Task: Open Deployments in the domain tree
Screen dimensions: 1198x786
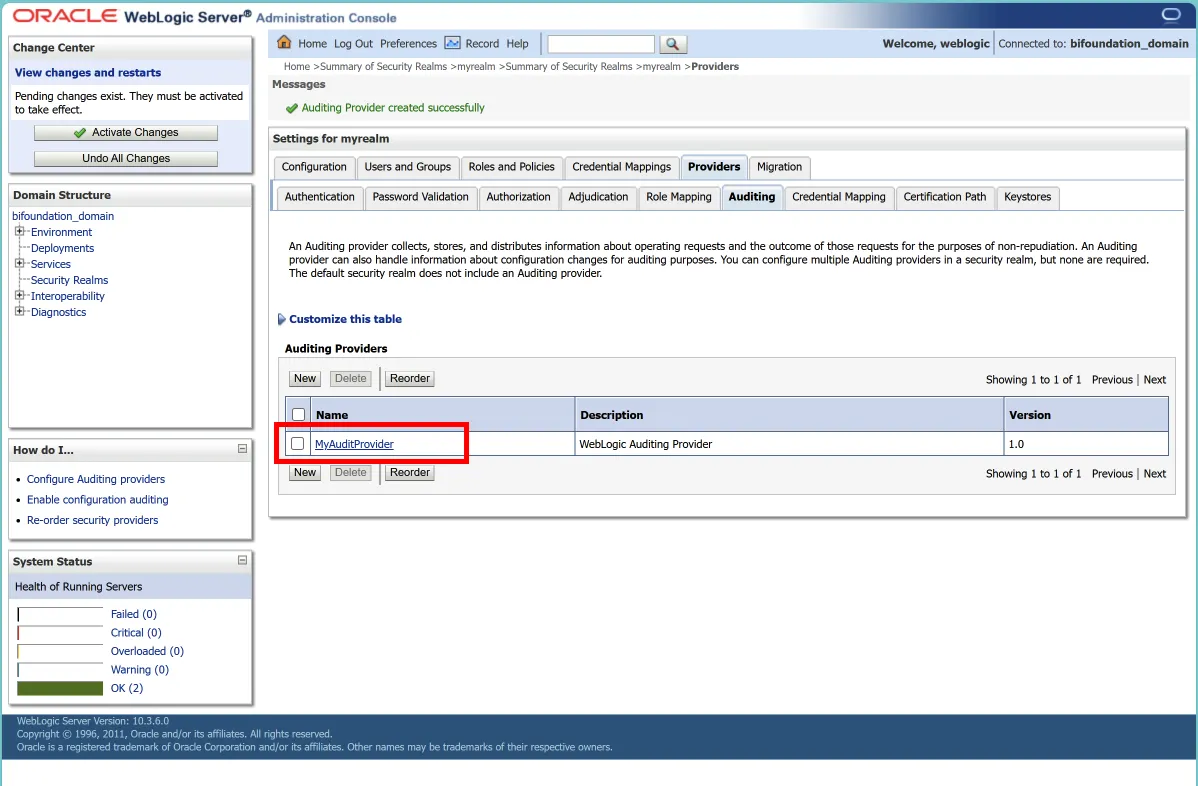Action: point(63,248)
